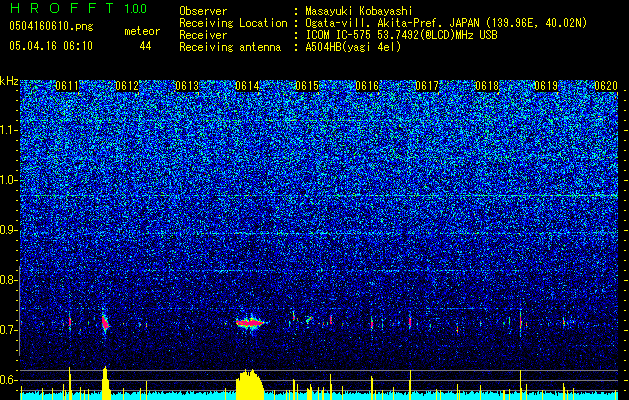Click the 0.7 kHz axis label

click(9, 330)
